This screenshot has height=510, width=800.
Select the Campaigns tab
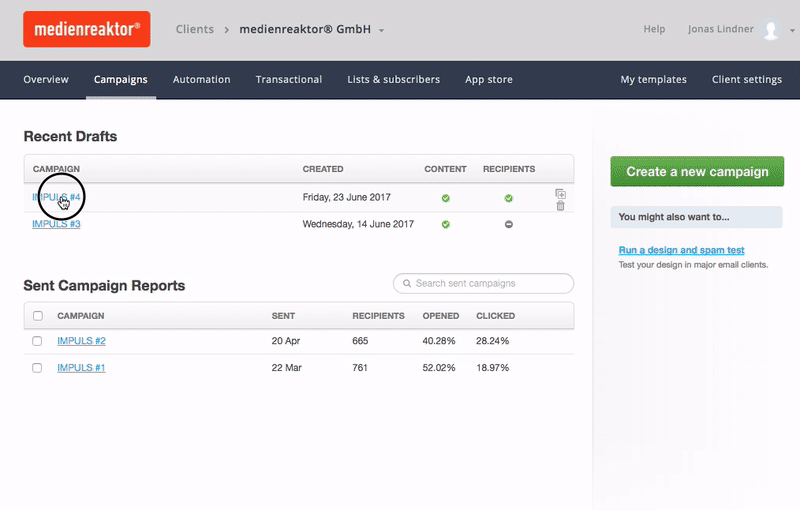120,80
